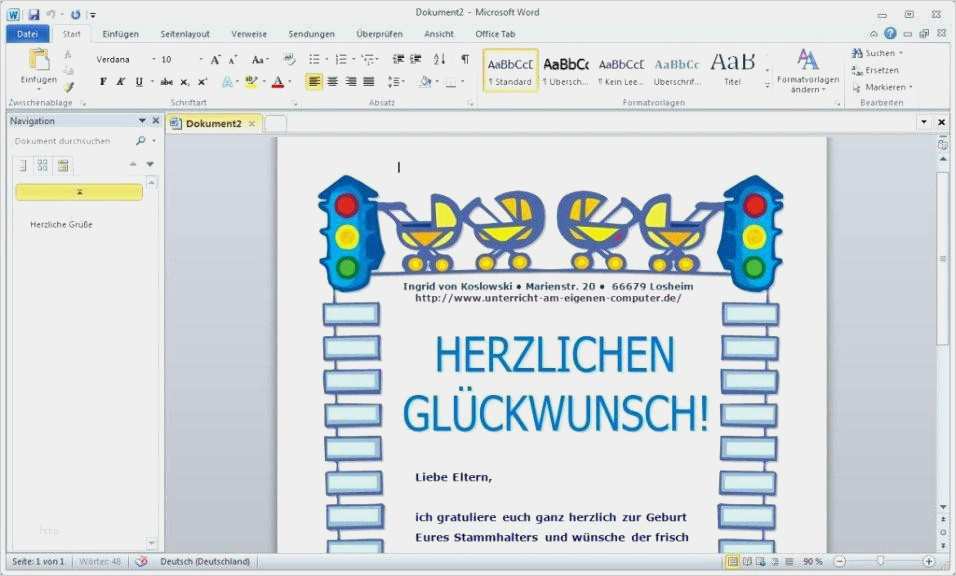Apply italic formatting using the K icon
Screen dimensions: 956x576
coord(121,81)
